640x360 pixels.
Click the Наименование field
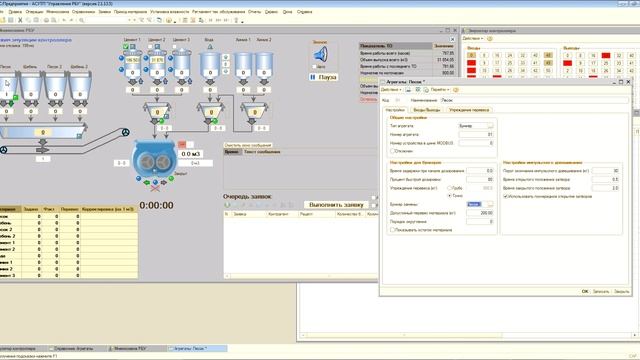(x=534, y=100)
